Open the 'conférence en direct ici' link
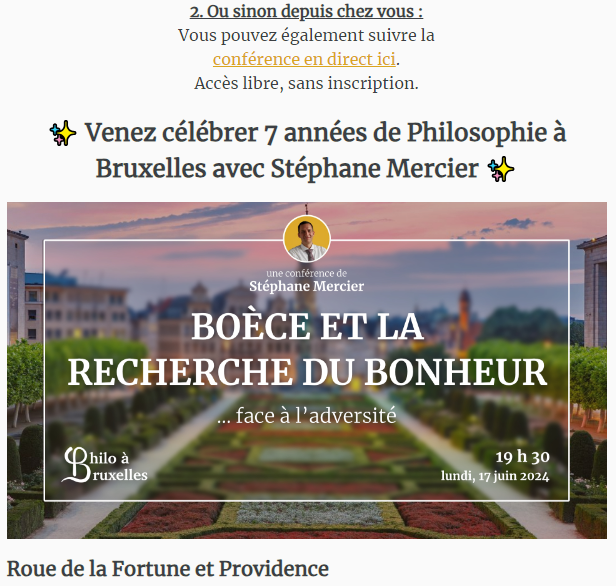 pos(304,59)
